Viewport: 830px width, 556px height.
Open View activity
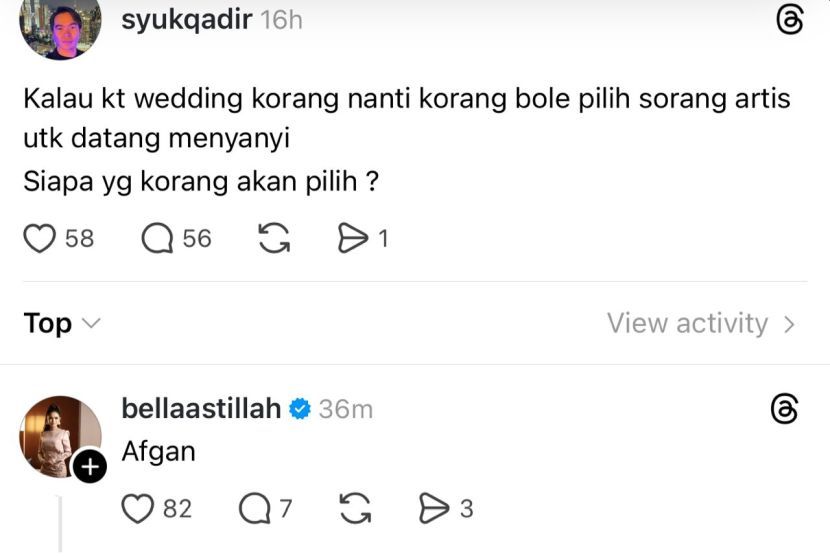coord(701,324)
